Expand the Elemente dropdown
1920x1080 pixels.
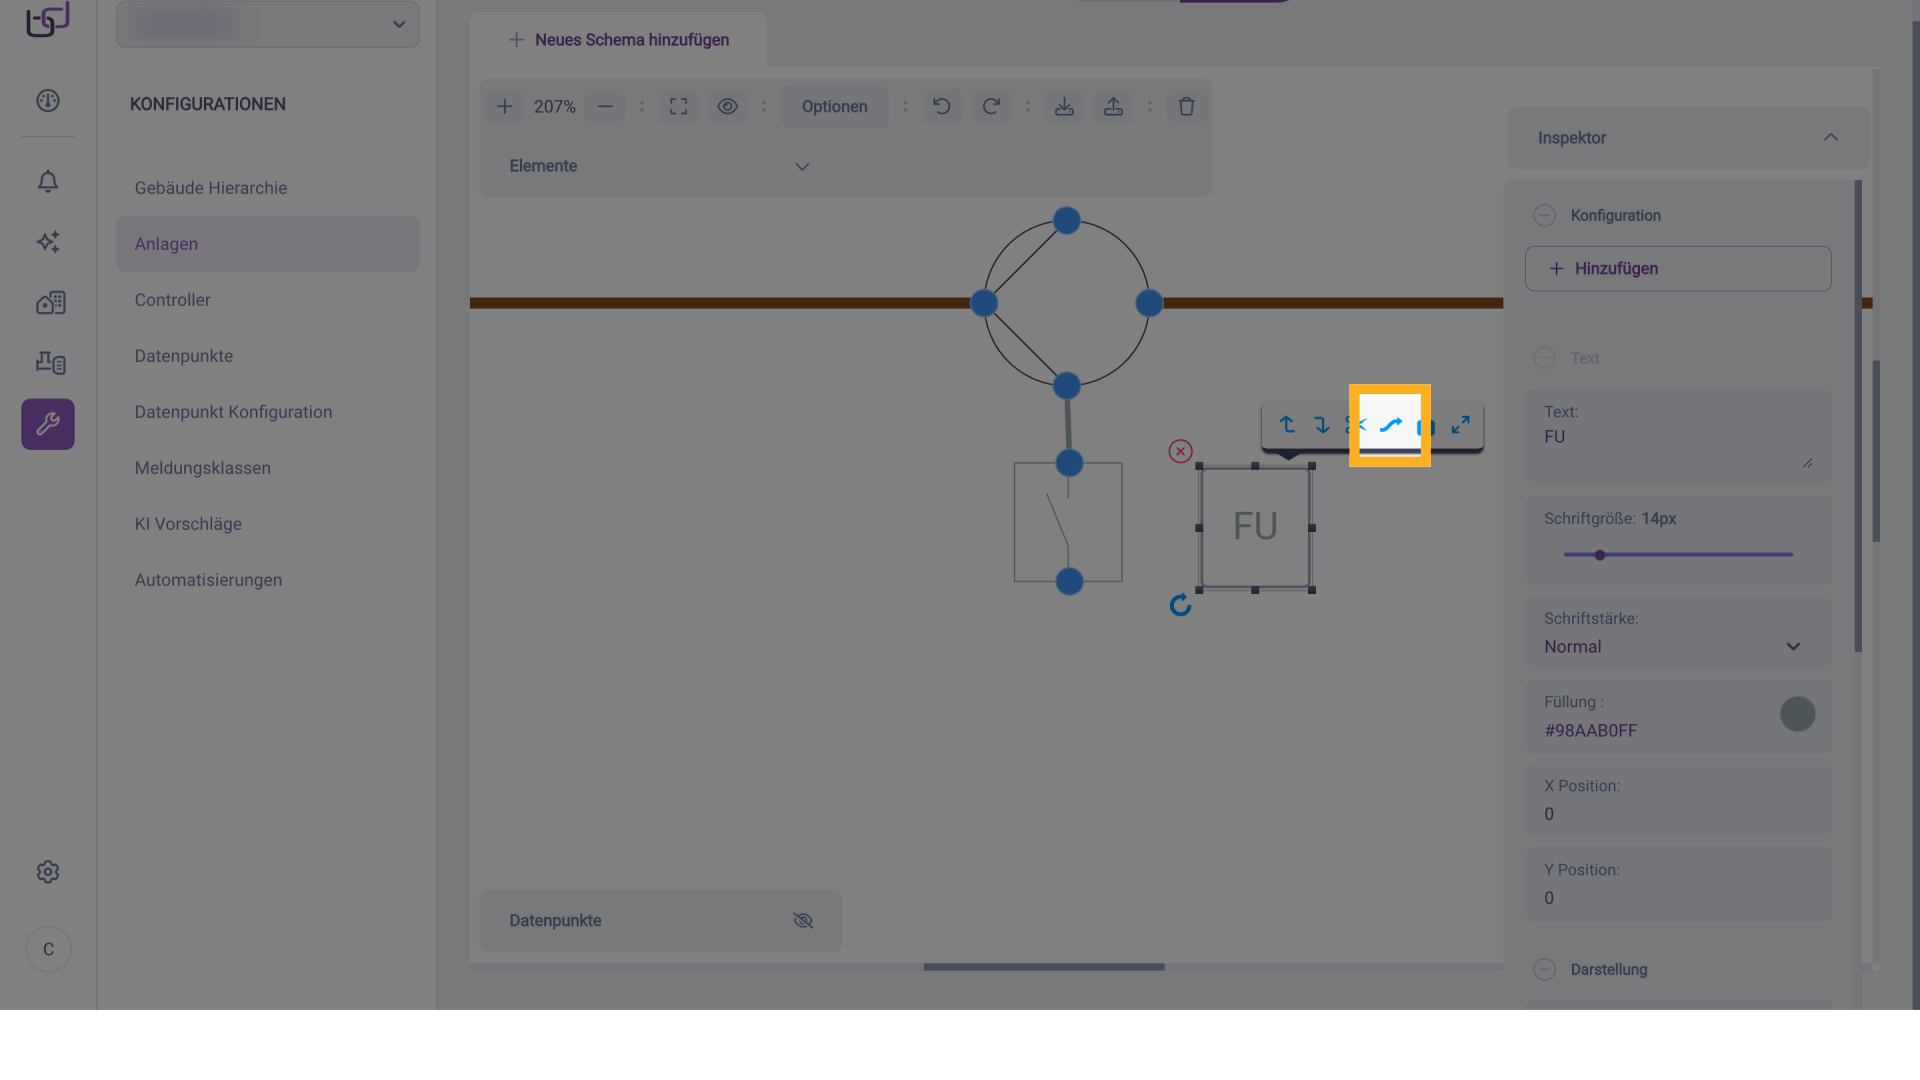[x=801, y=166]
